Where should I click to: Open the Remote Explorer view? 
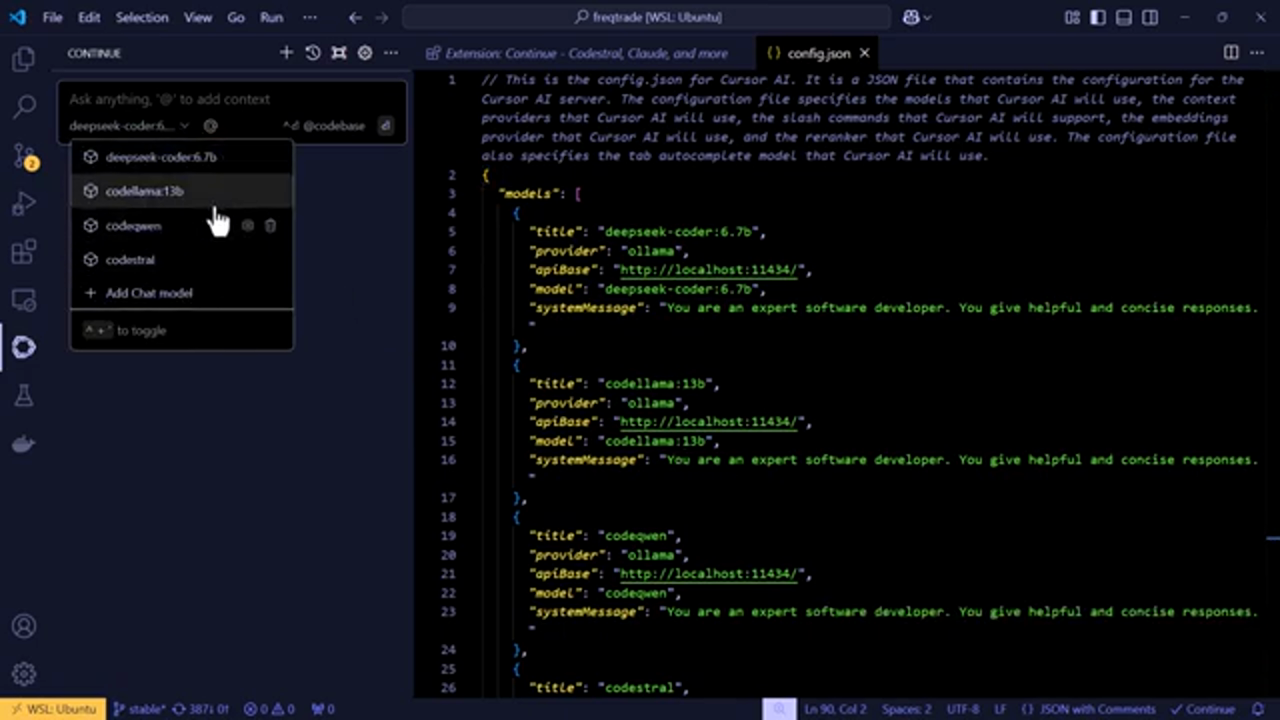pos(24,299)
